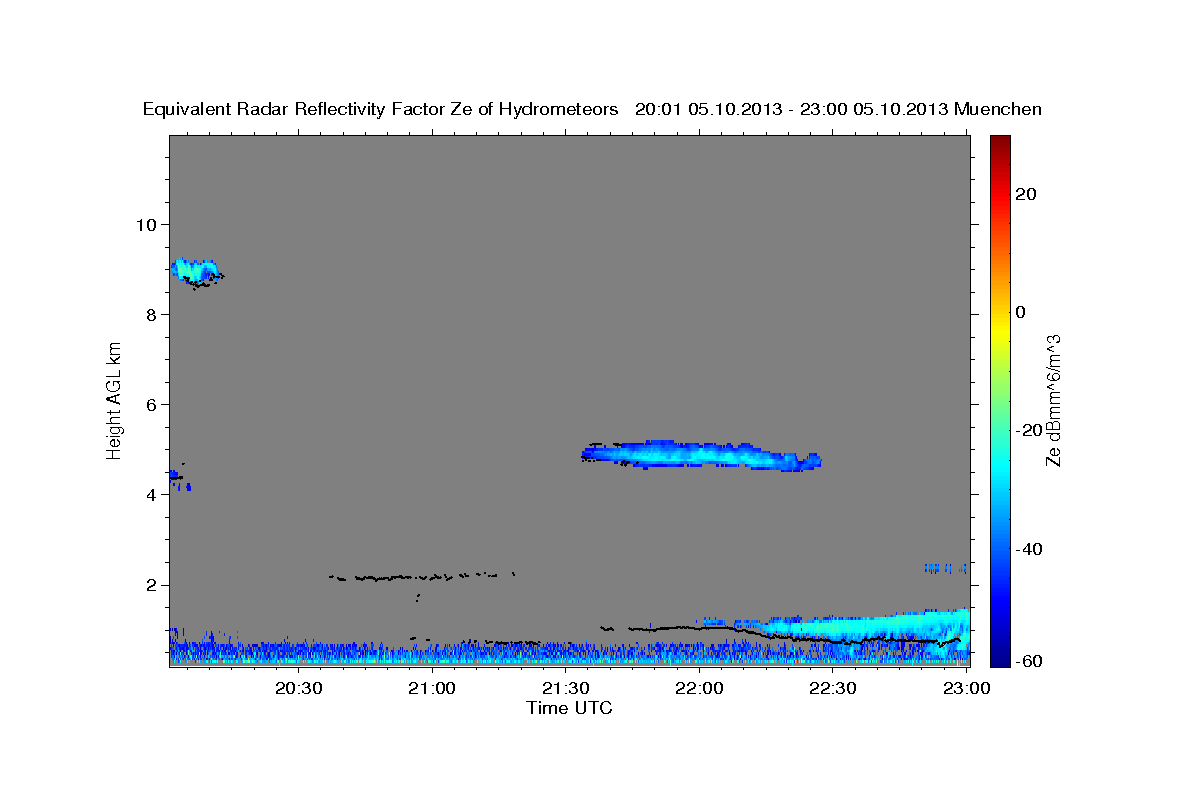
Task: Click the 20:30 time tick label
Action: [x=299, y=688]
